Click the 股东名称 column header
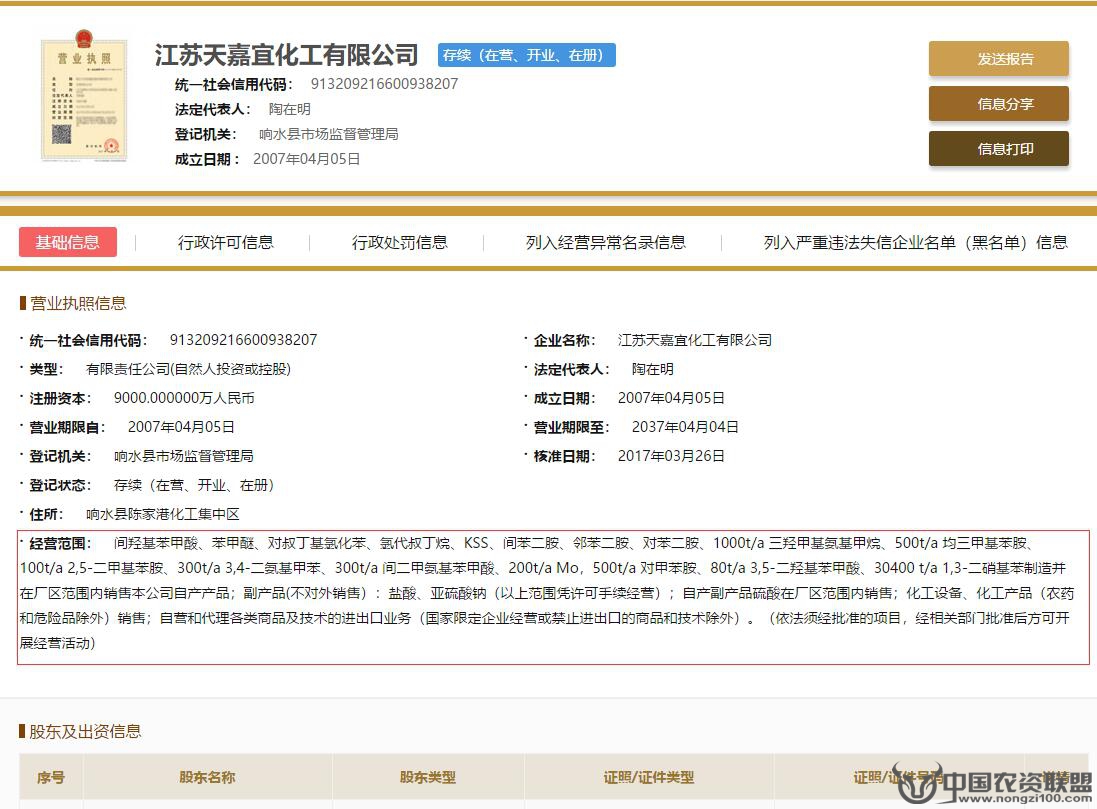The height and width of the screenshot is (809, 1097). click(207, 777)
